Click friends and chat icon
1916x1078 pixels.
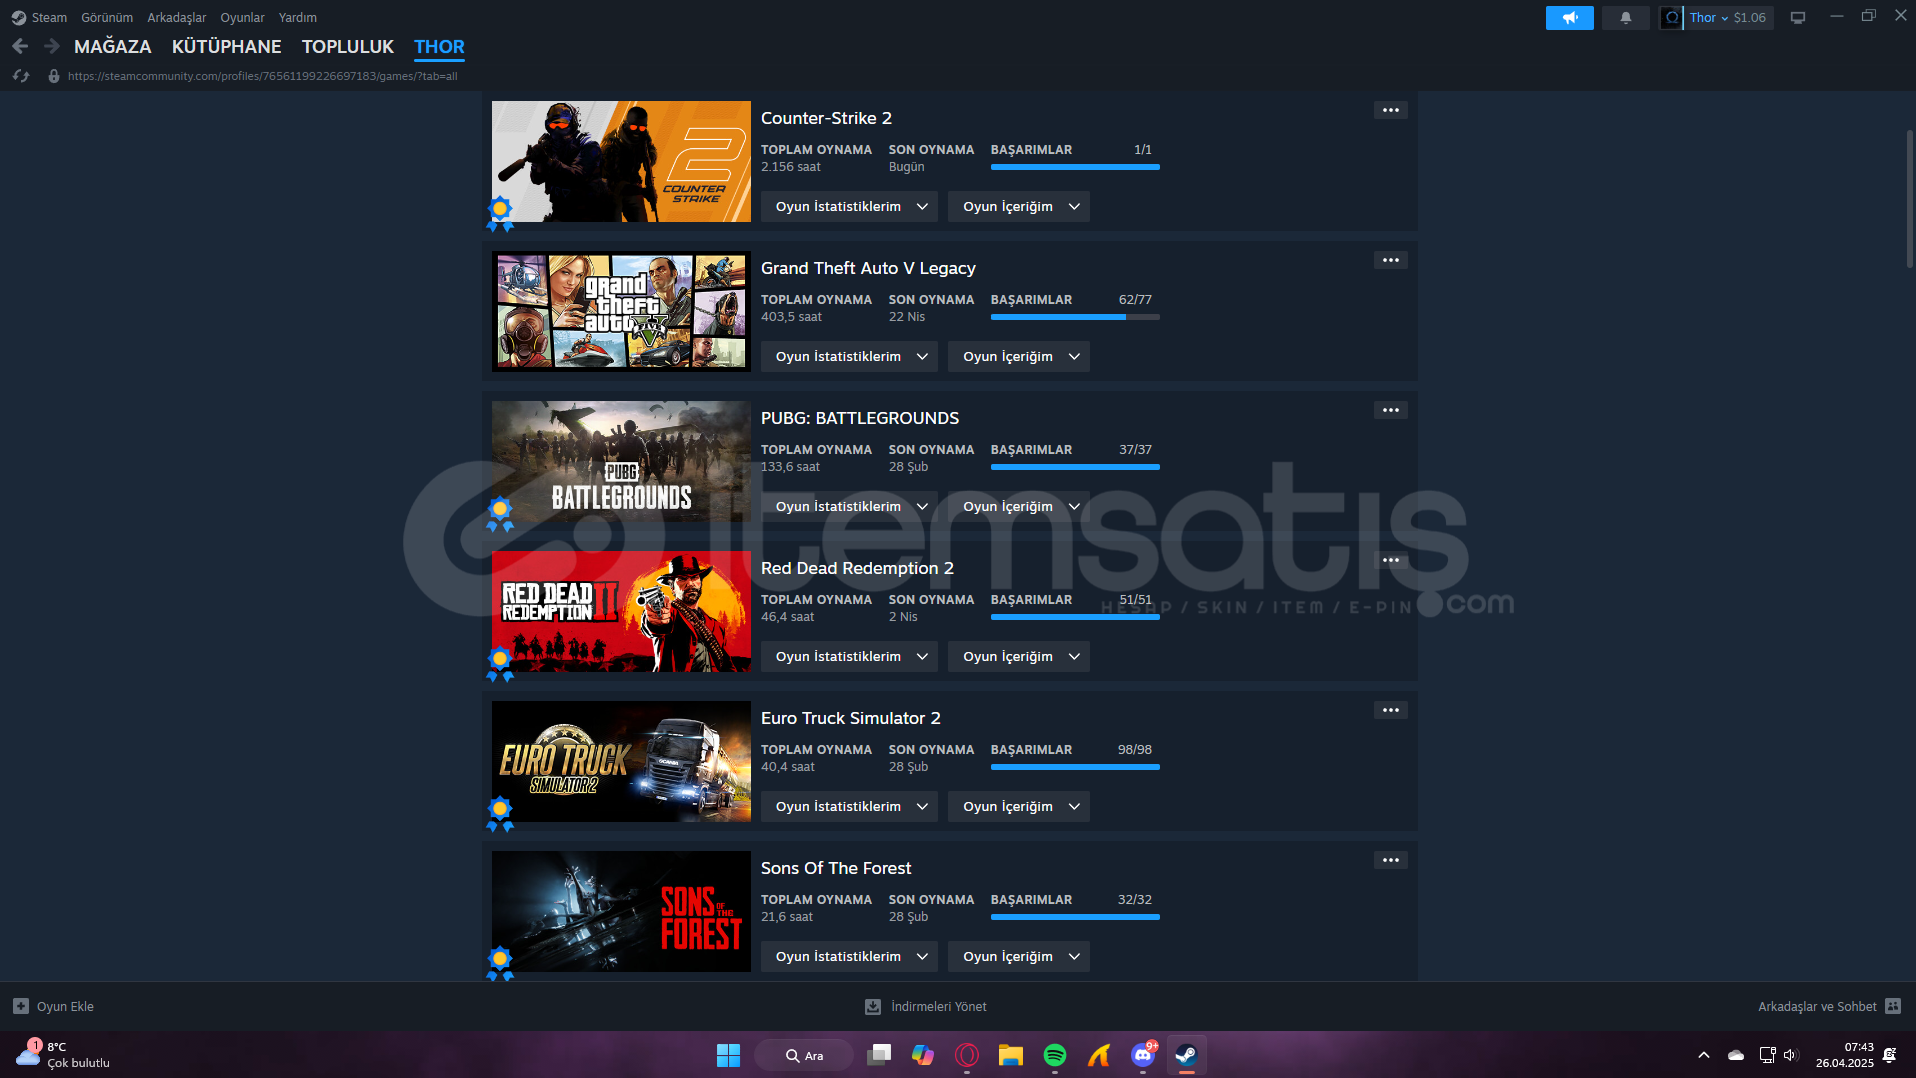click(1893, 1006)
